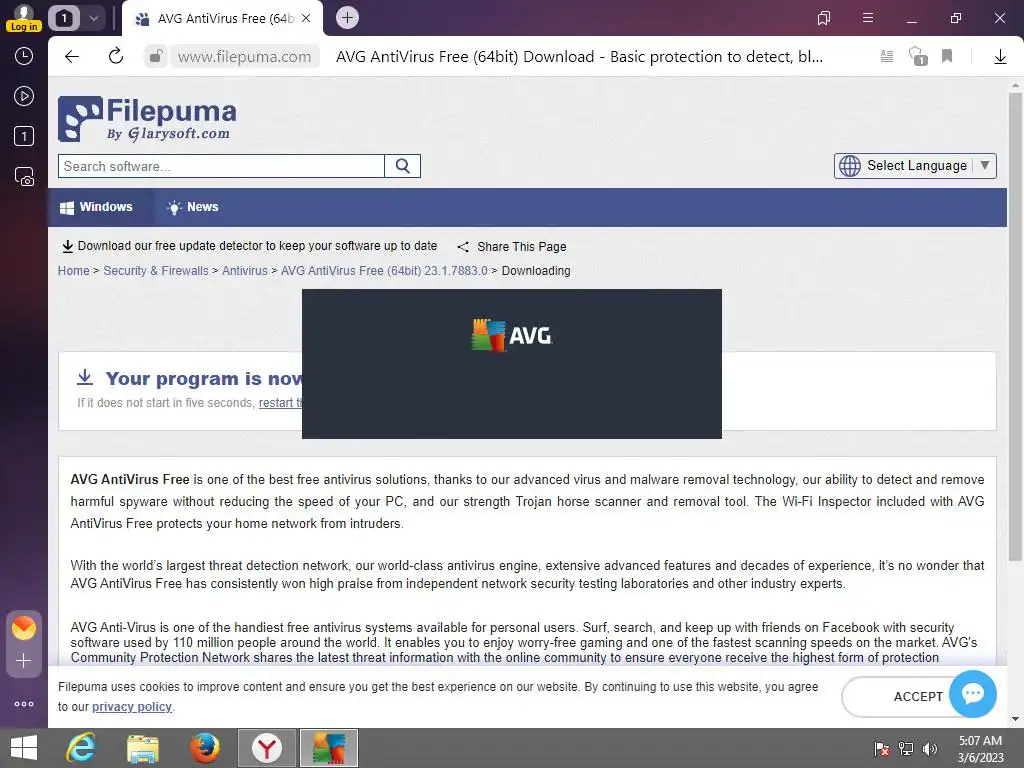Open the Antivirus breadcrumb

(244, 270)
